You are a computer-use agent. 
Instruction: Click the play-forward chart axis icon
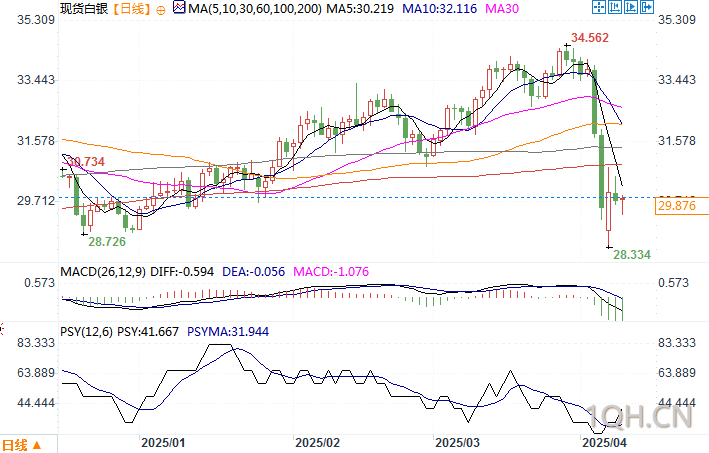click(x=630, y=7)
